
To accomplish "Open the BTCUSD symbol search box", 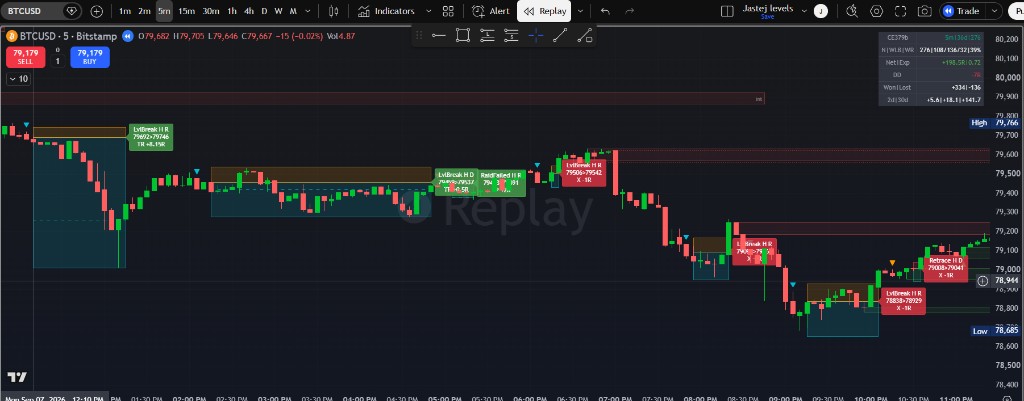I will [x=41, y=11].
